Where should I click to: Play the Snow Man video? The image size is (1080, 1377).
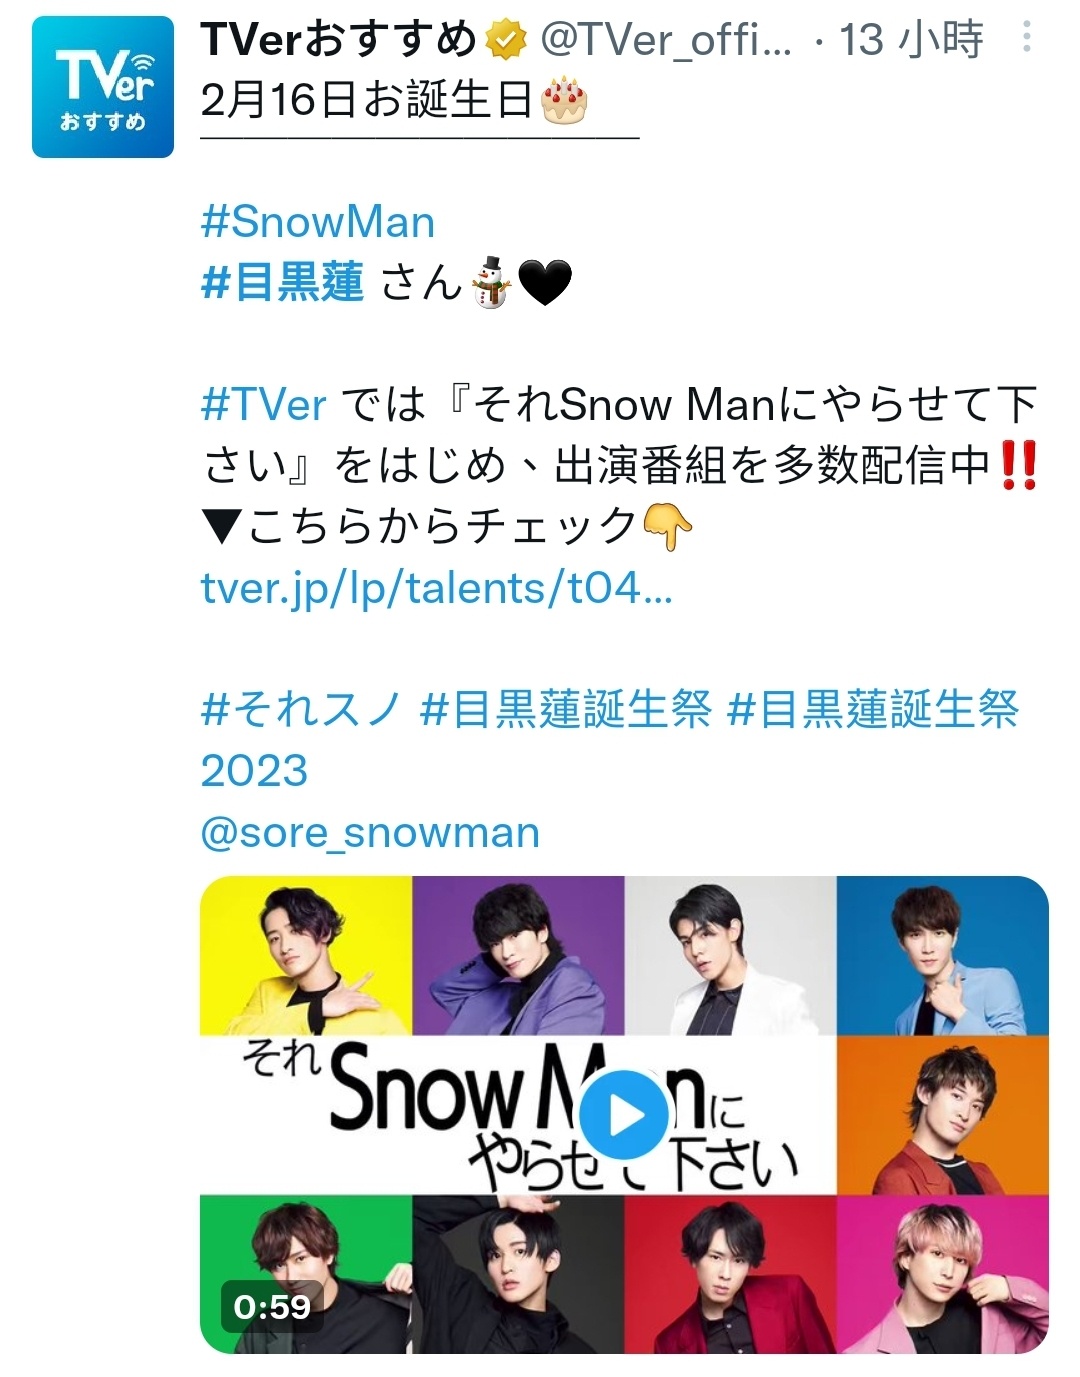click(624, 1114)
